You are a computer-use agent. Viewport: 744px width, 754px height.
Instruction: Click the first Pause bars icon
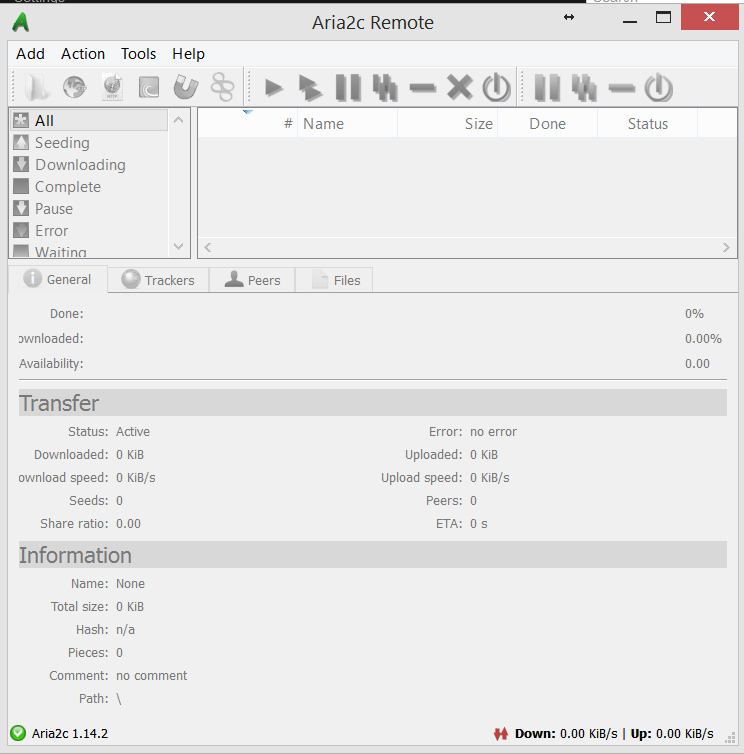coord(348,88)
